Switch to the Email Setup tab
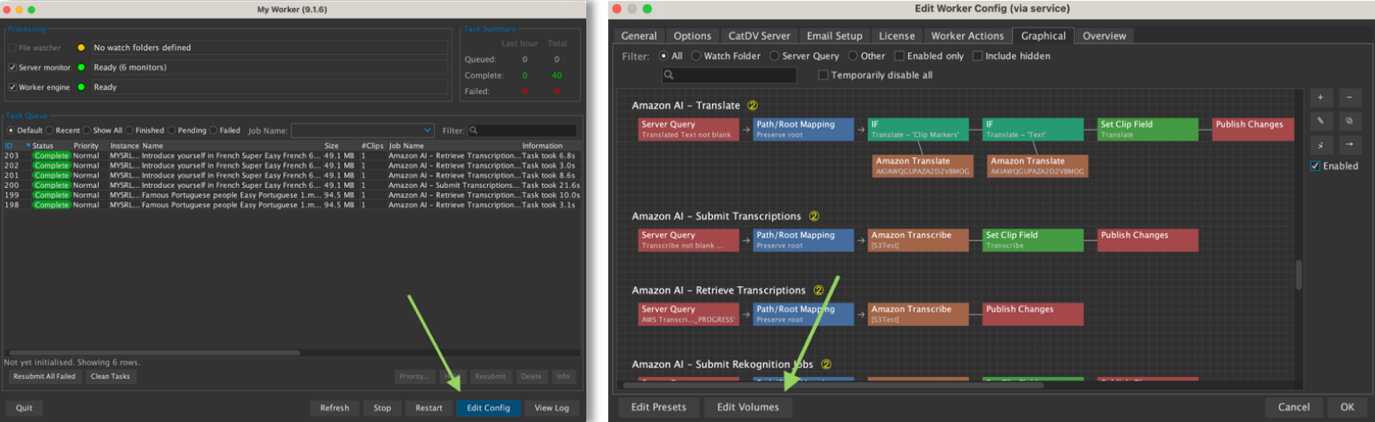The width and height of the screenshot is (1375, 422). [x=834, y=36]
